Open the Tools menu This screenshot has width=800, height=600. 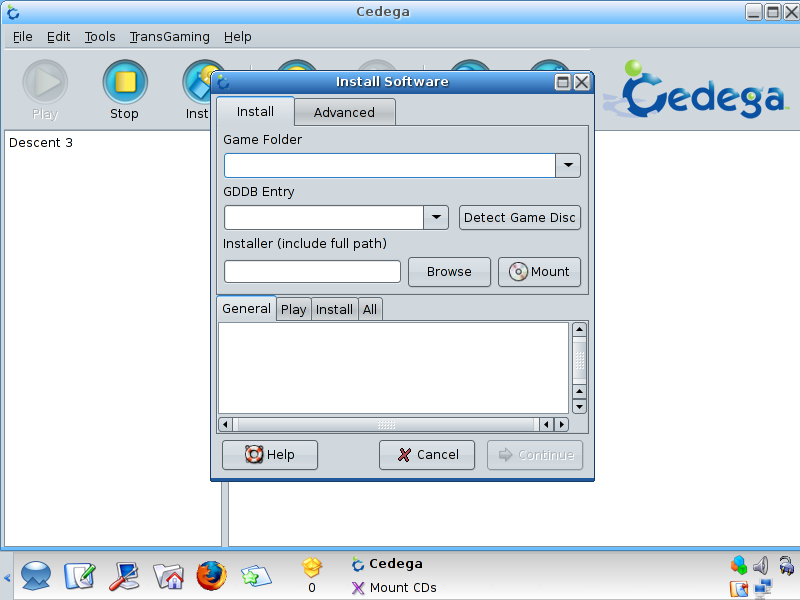(100, 37)
